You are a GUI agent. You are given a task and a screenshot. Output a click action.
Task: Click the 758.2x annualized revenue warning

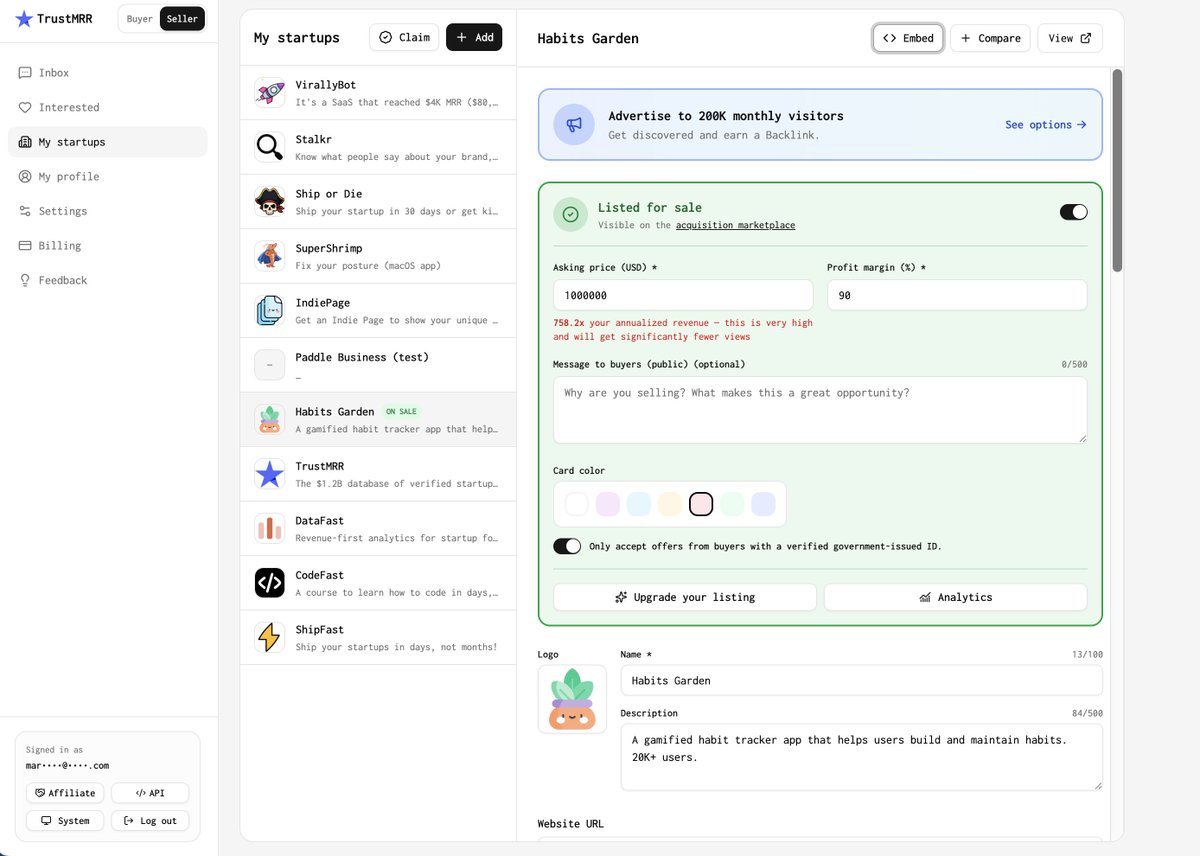pos(683,330)
